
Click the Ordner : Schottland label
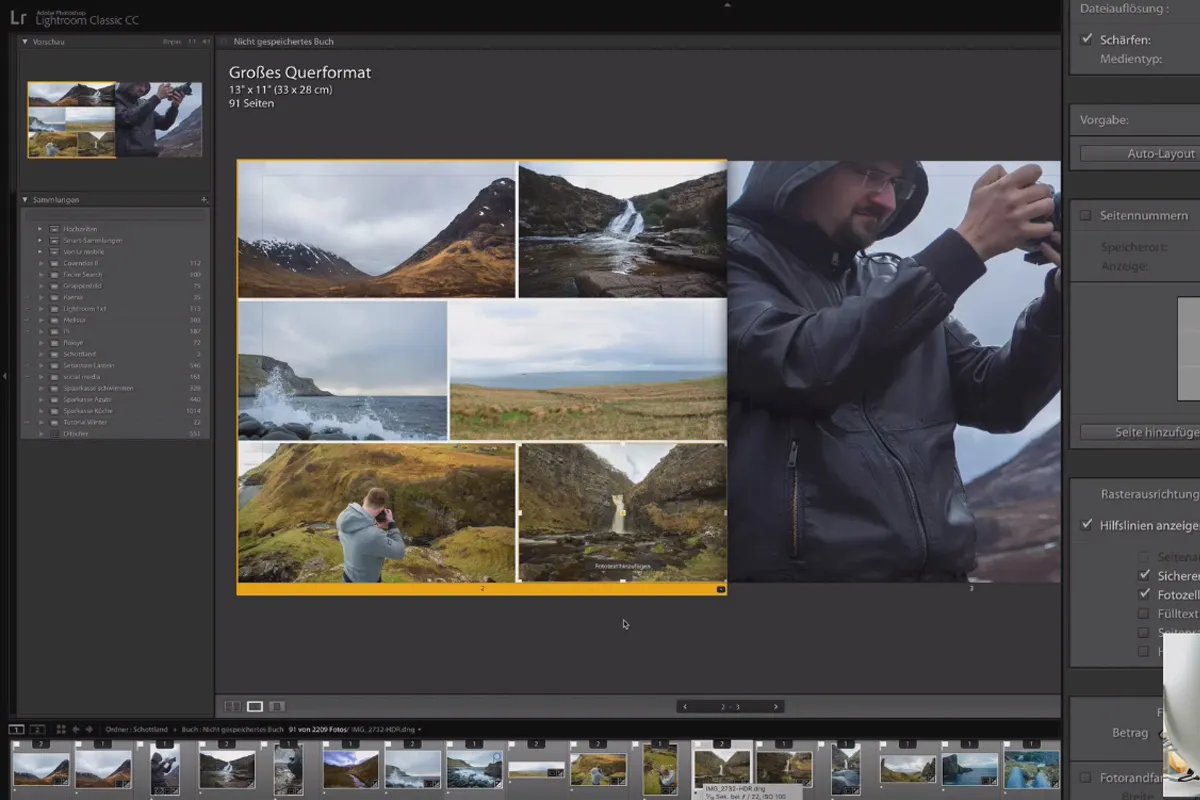139,730
